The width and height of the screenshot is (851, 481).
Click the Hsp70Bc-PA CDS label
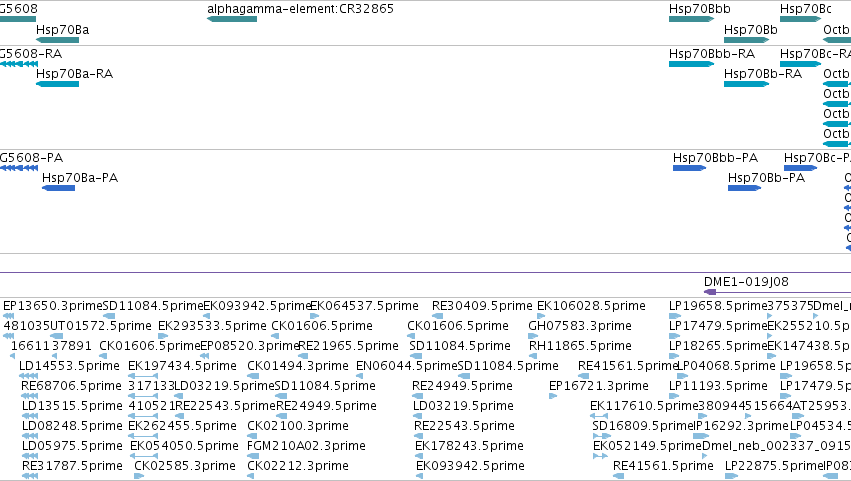pos(817,158)
